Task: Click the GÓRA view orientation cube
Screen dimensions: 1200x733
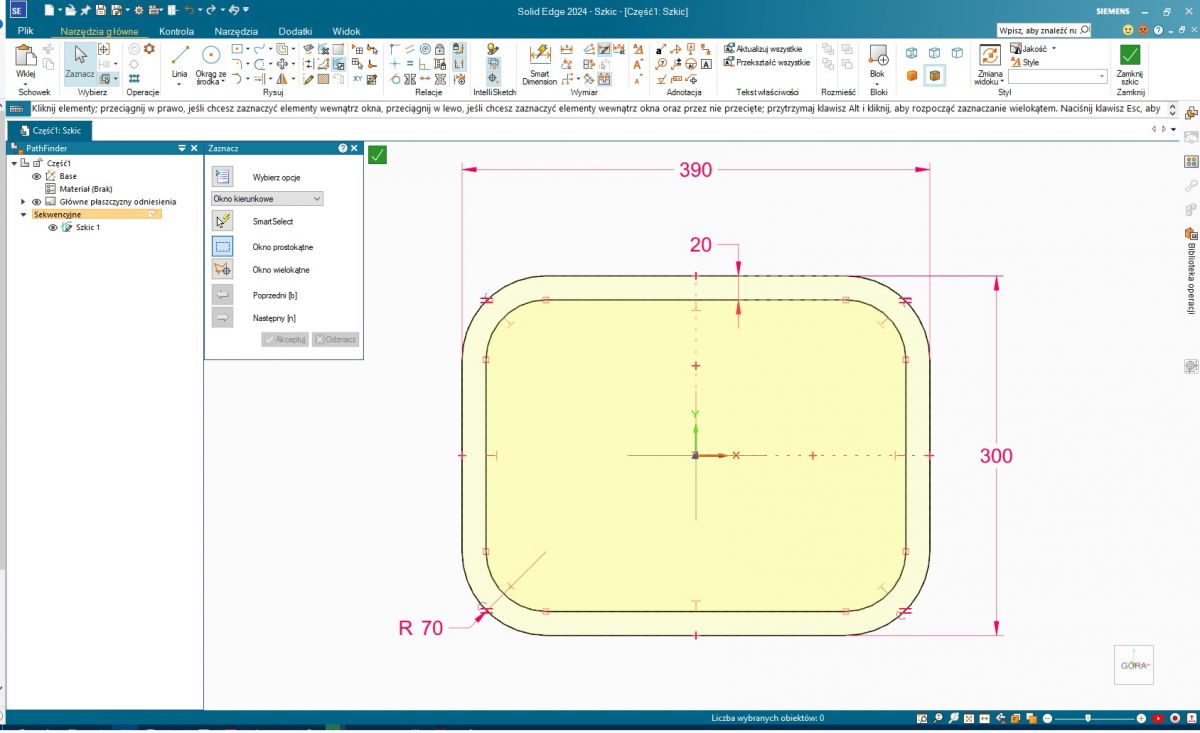Action: tap(1134, 664)
